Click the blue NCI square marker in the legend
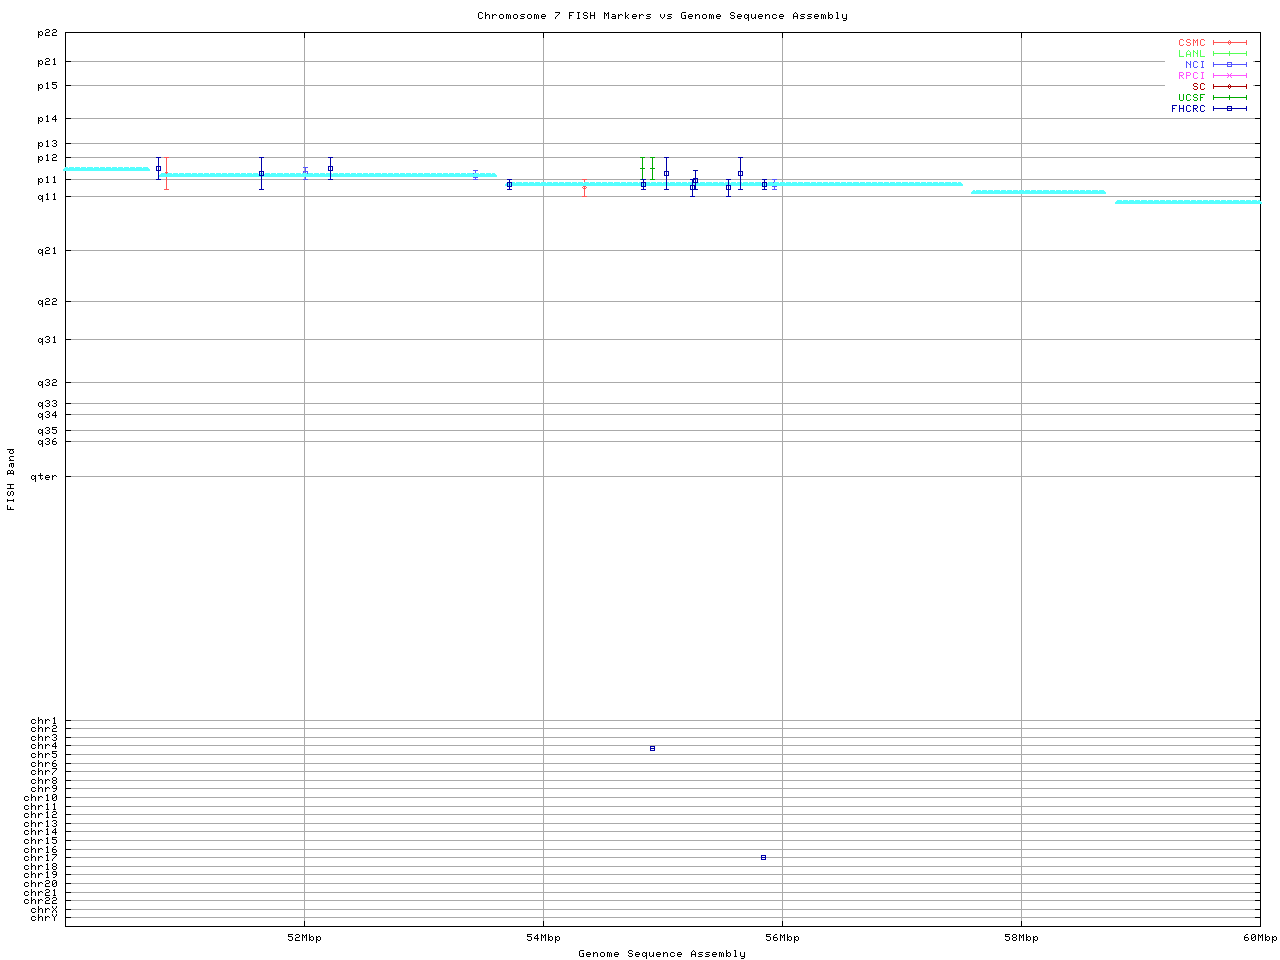Image resolution: width=1280 pixels, height=960 pixels. (1229, 64)
